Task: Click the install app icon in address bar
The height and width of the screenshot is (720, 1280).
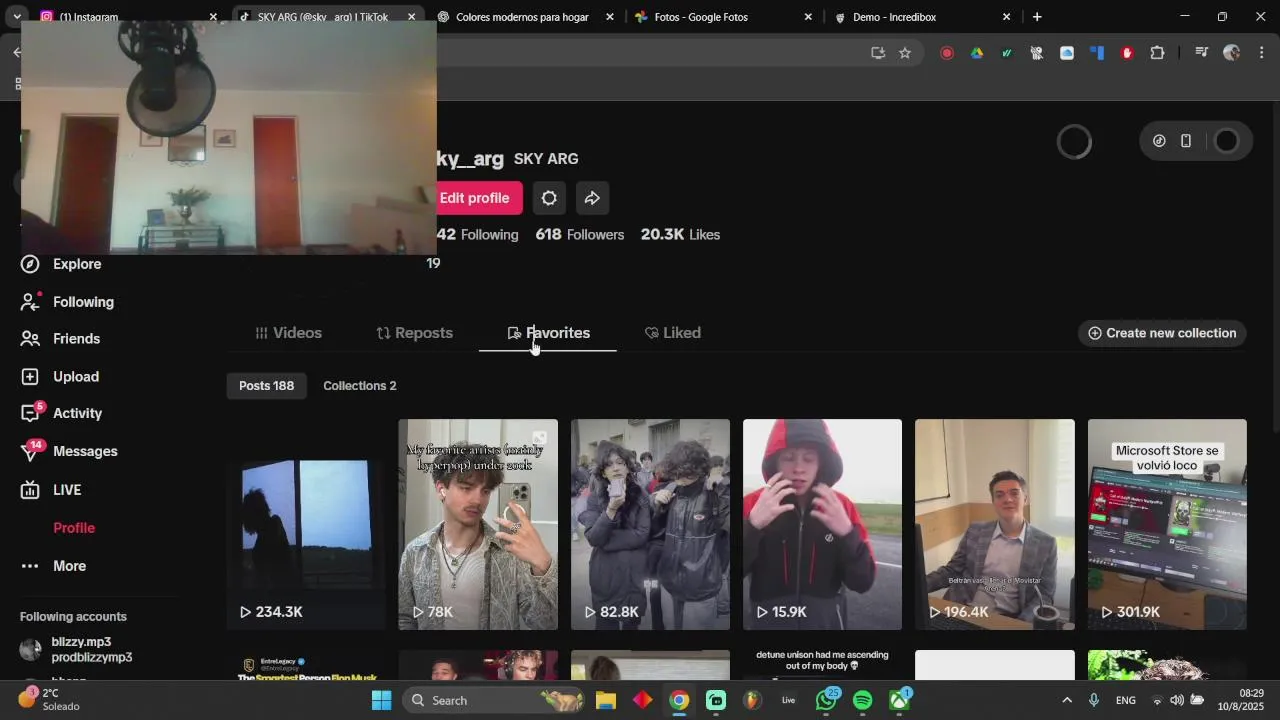Action: click(878, 53)
